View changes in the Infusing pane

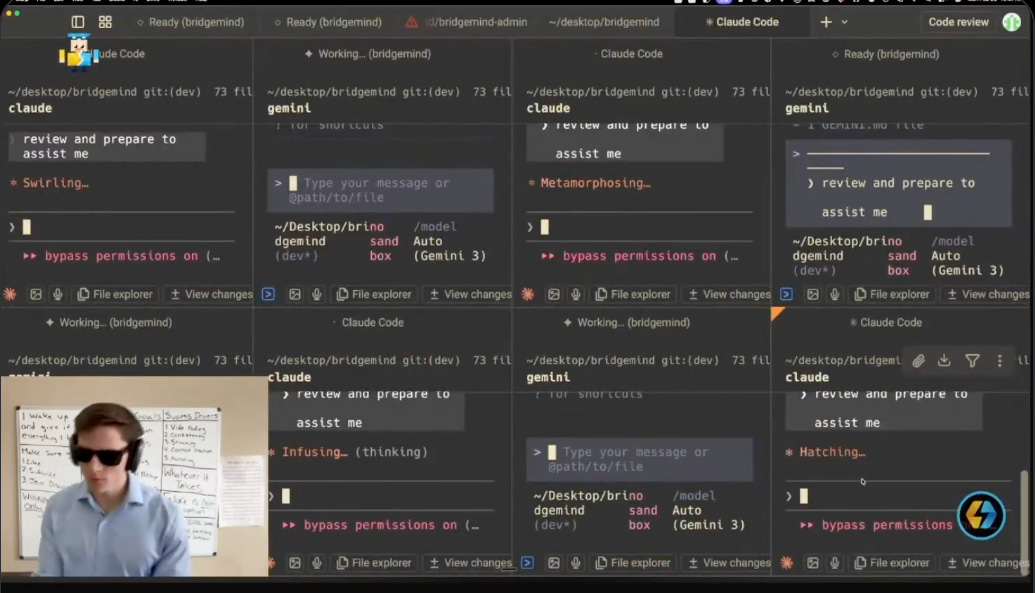[x=470, y=563]
